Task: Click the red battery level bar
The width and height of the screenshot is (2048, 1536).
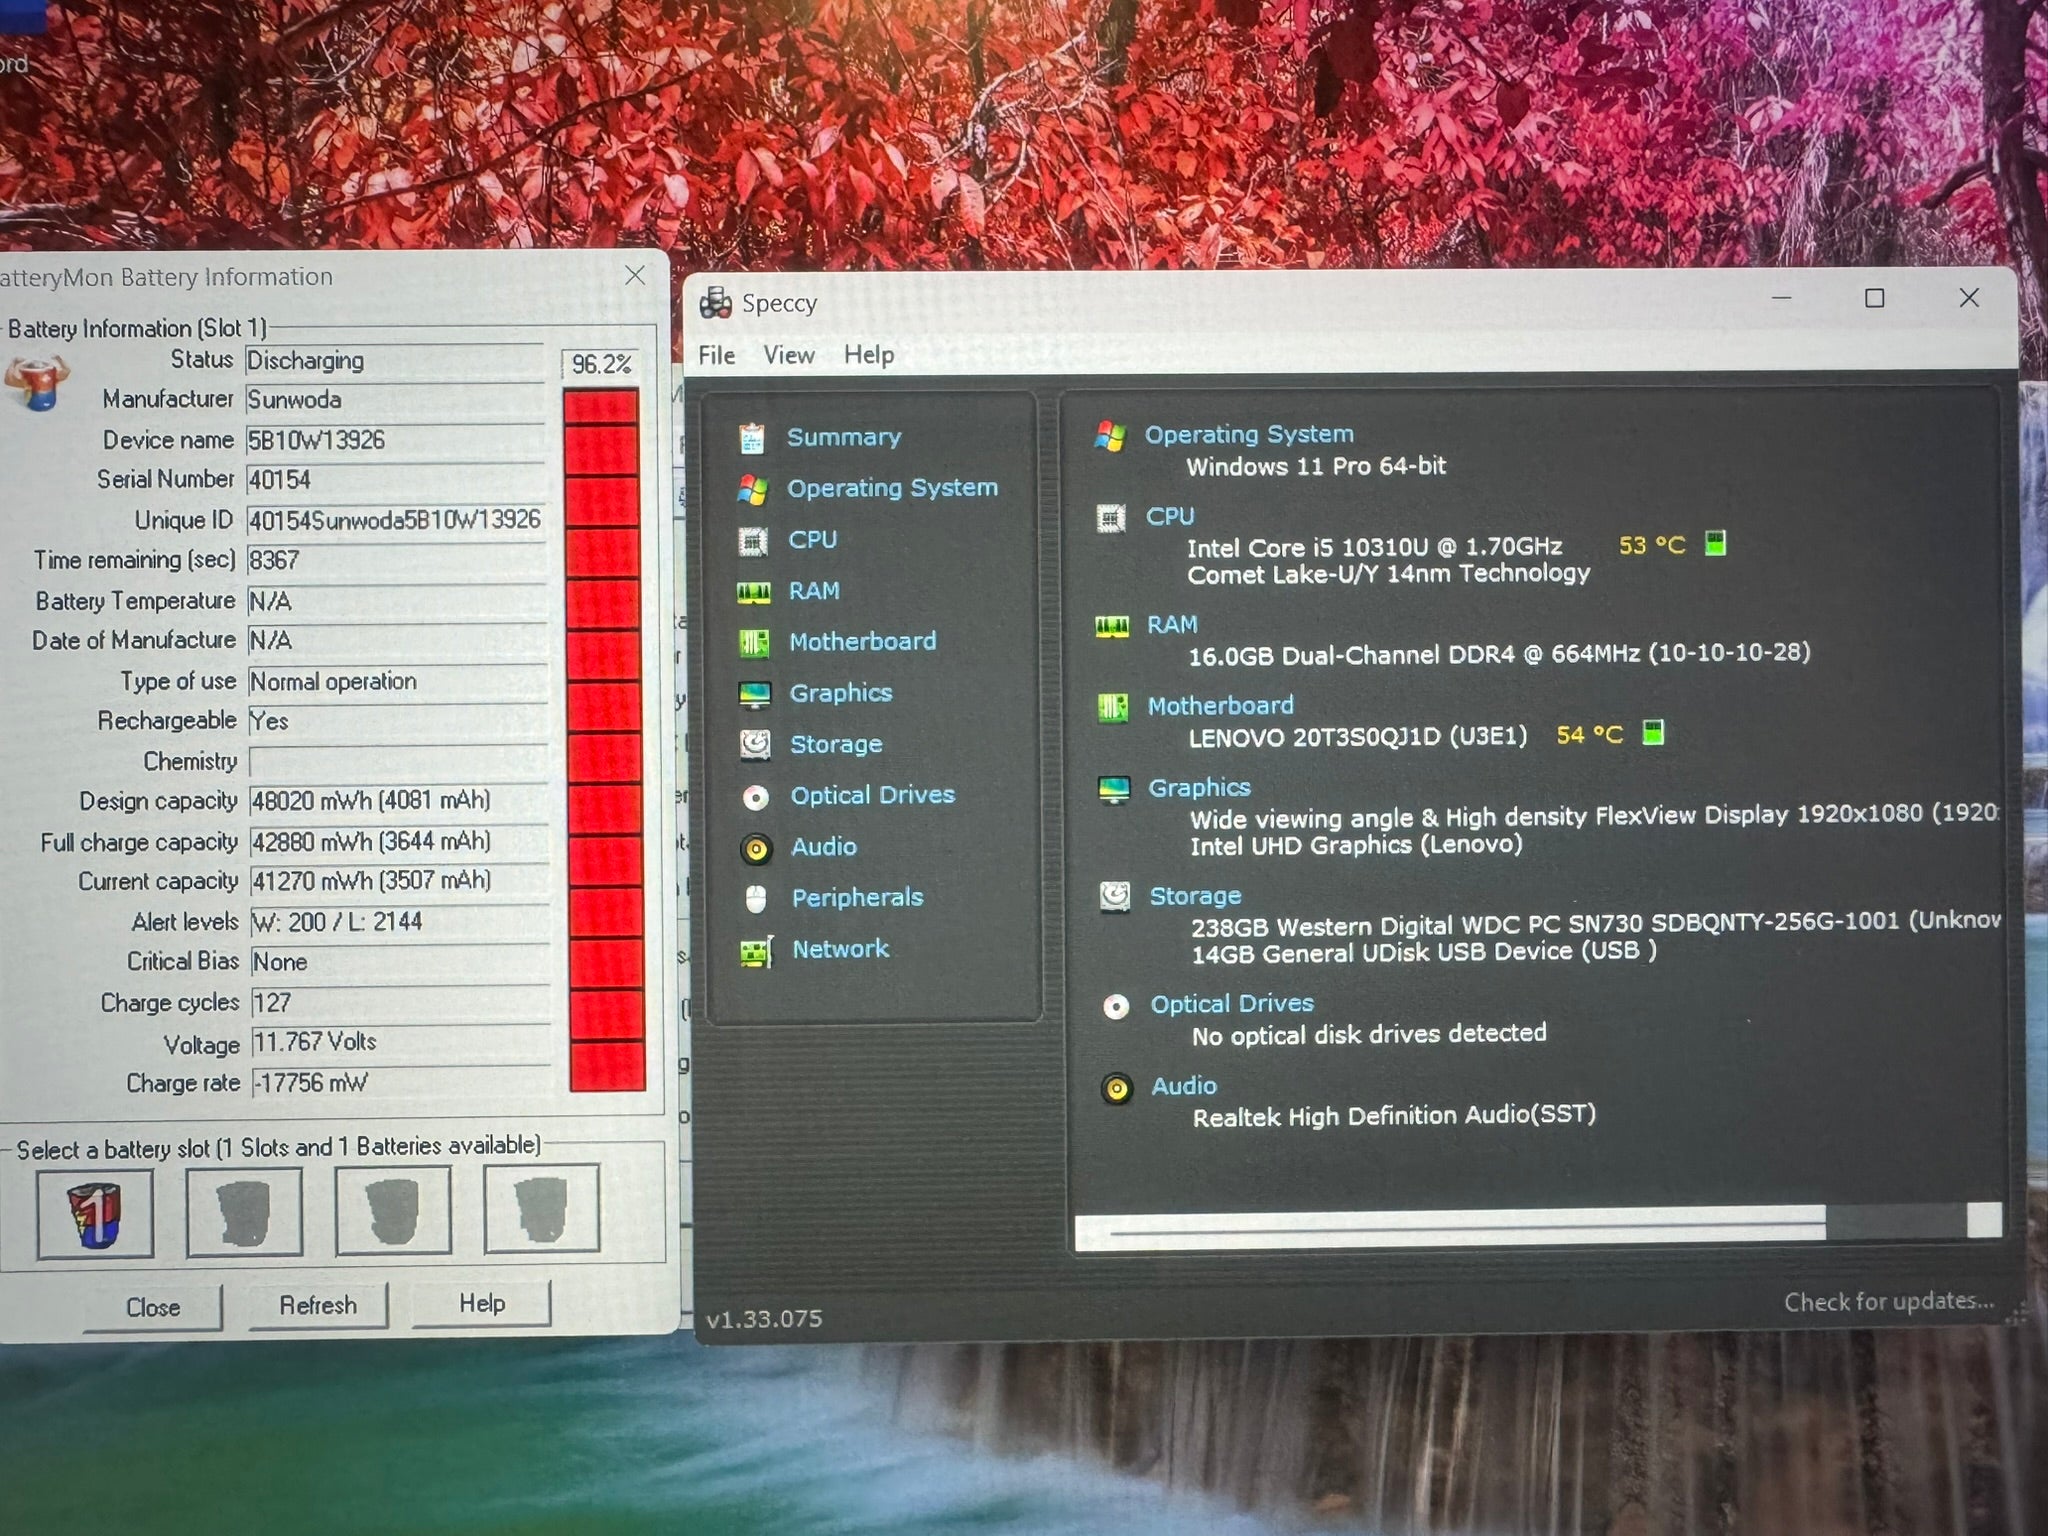Action: click(604, 740)
